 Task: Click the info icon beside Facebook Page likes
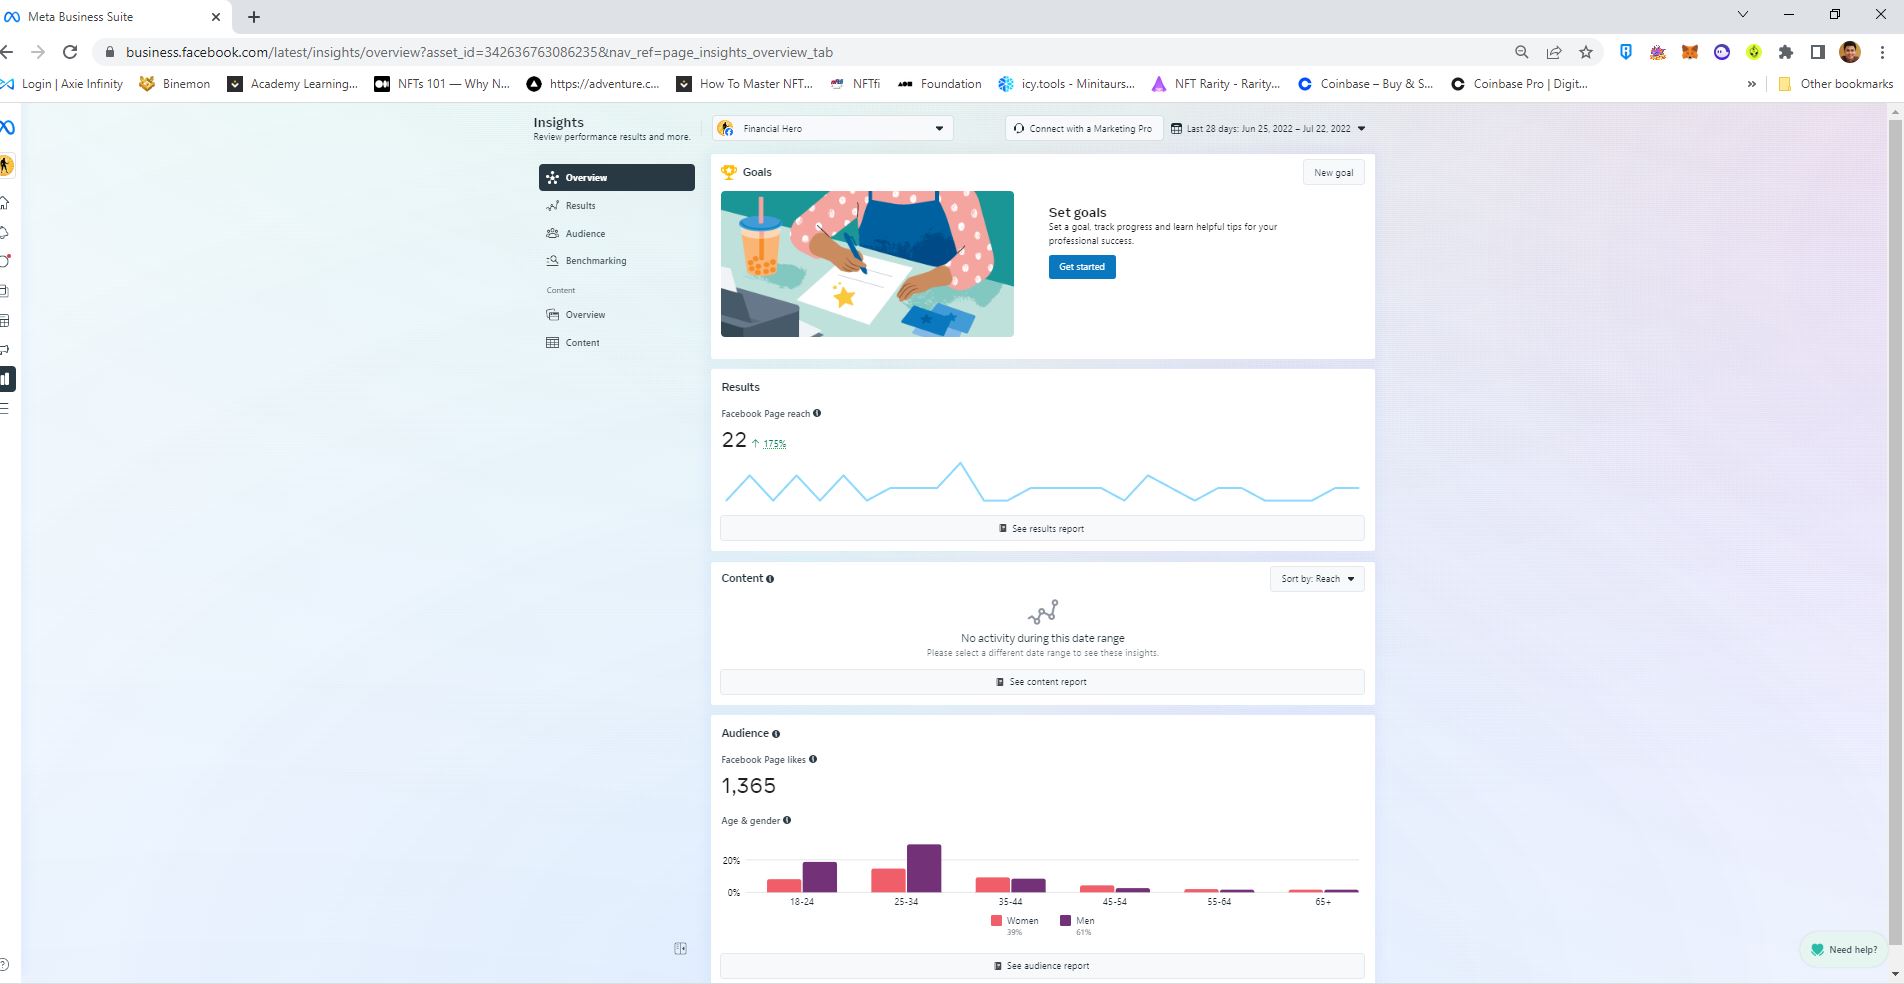pos(813,759)
